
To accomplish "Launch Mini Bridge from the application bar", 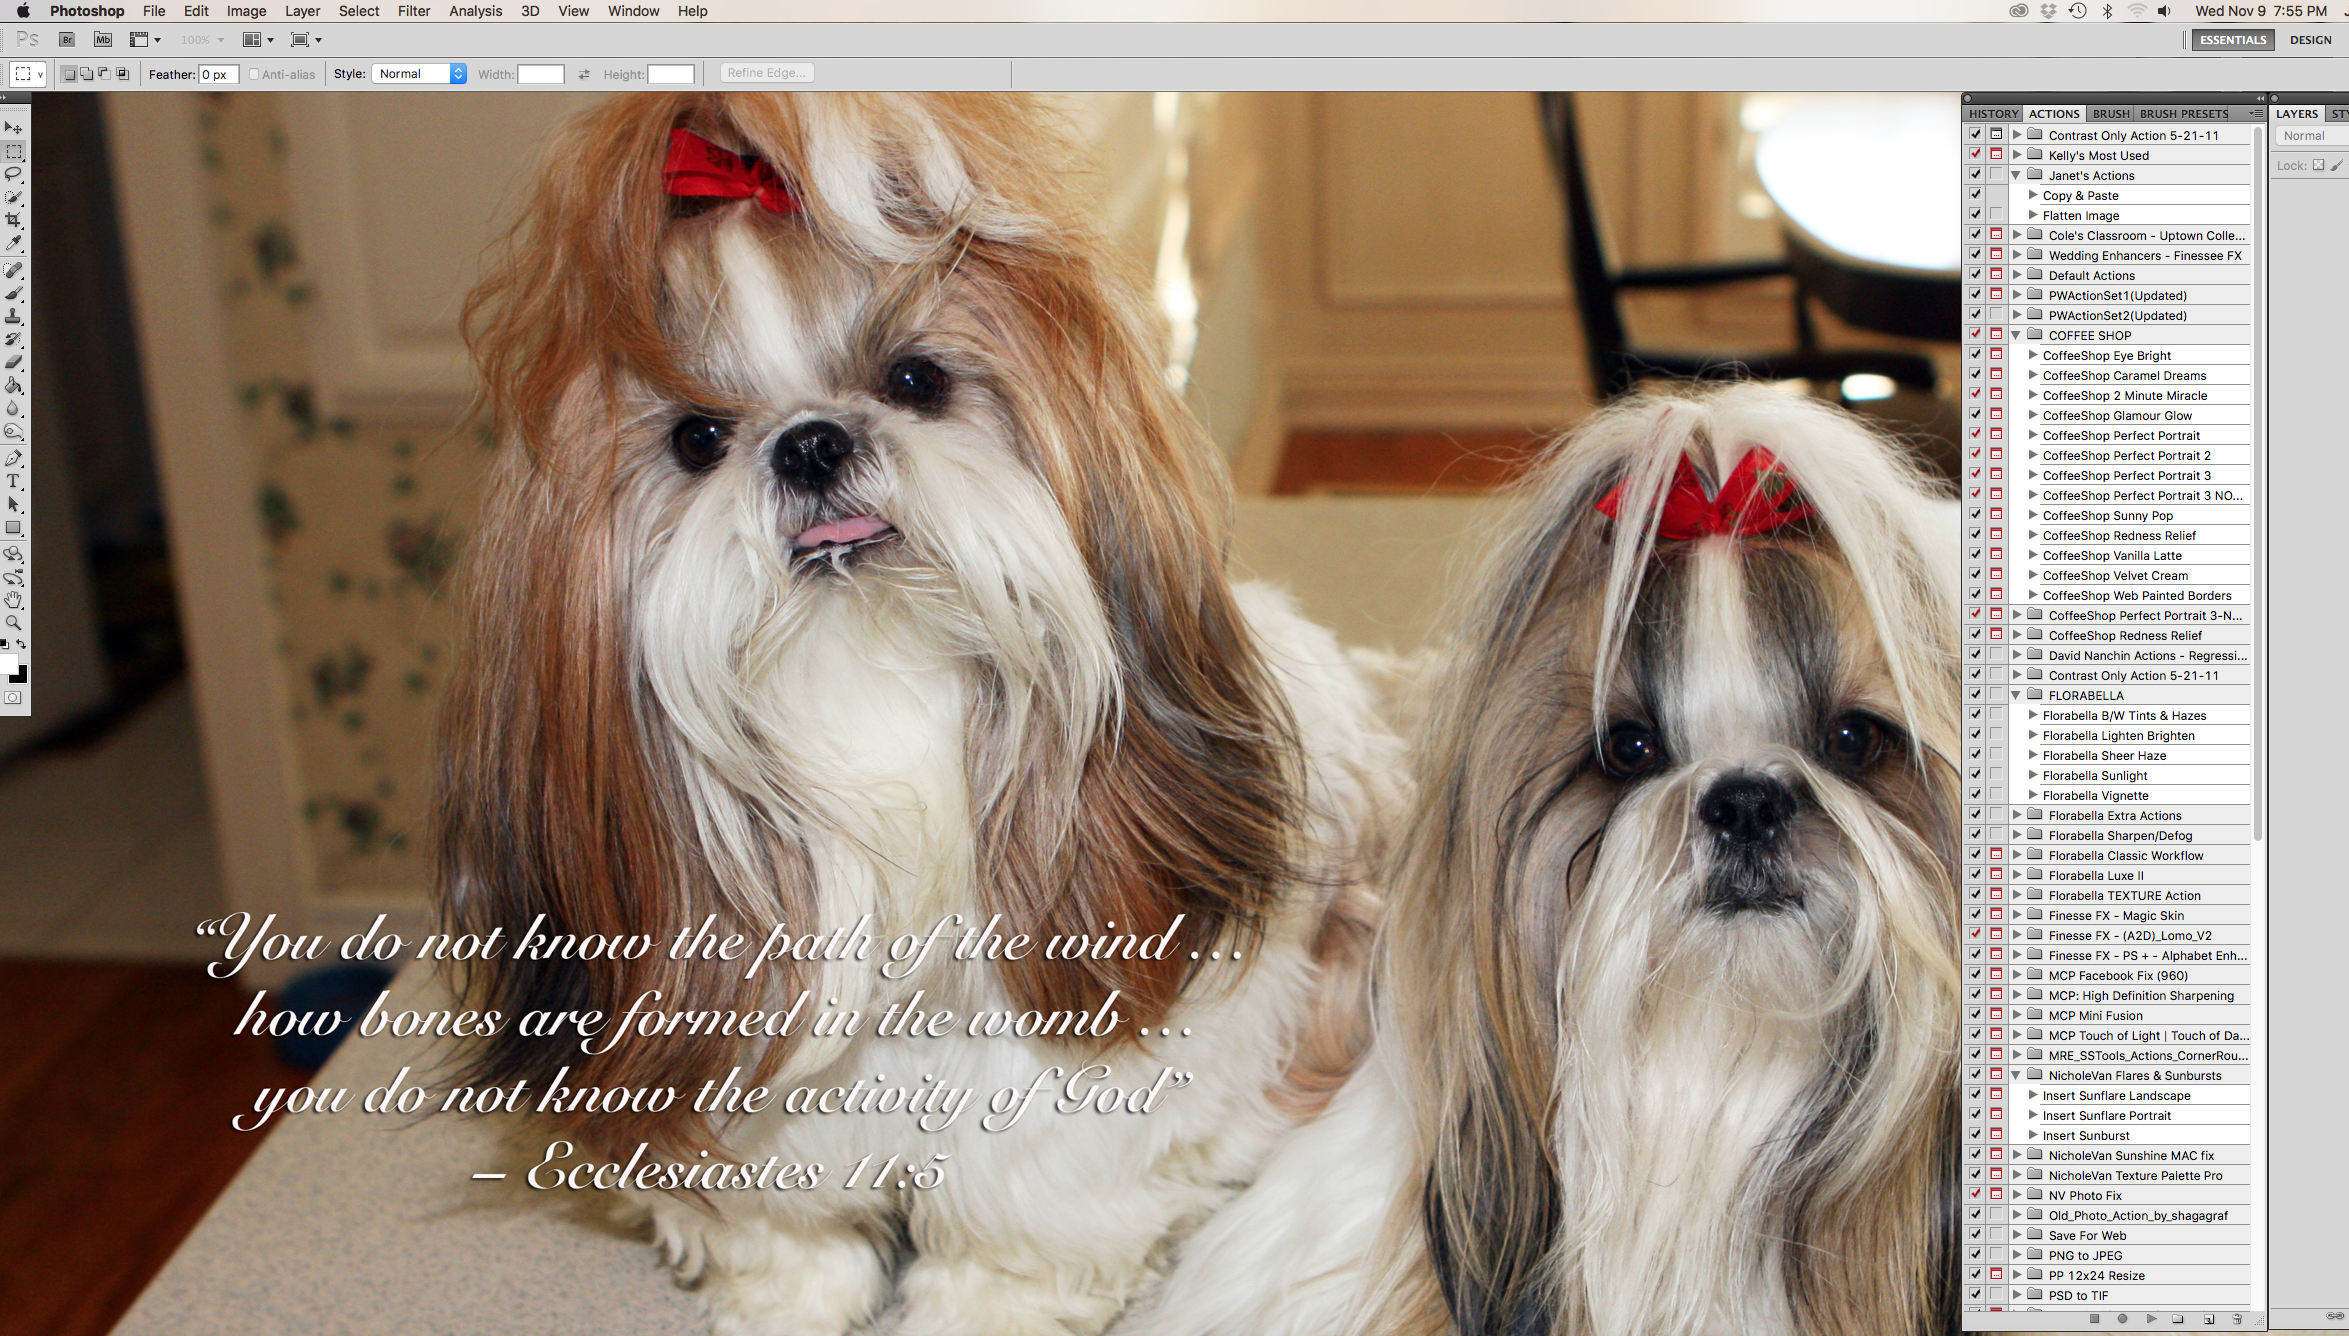I will (x=103, y=40).
